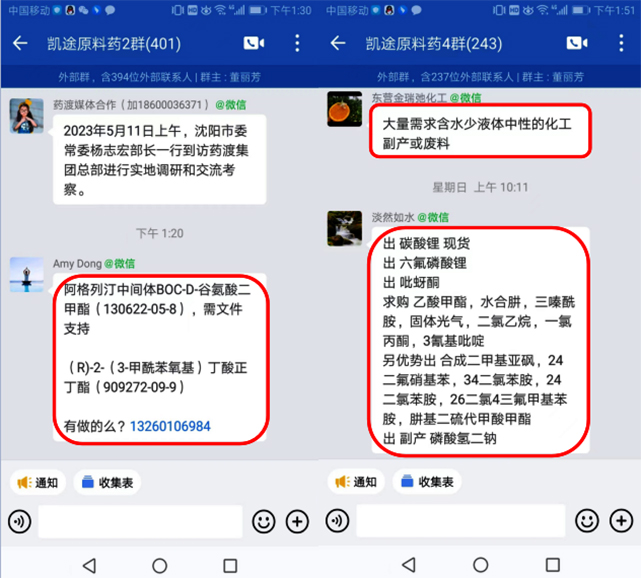The width and height of the screenshot is (641, 578).
Task: Tap 通知 button in left chat
Action: point(38,482)
